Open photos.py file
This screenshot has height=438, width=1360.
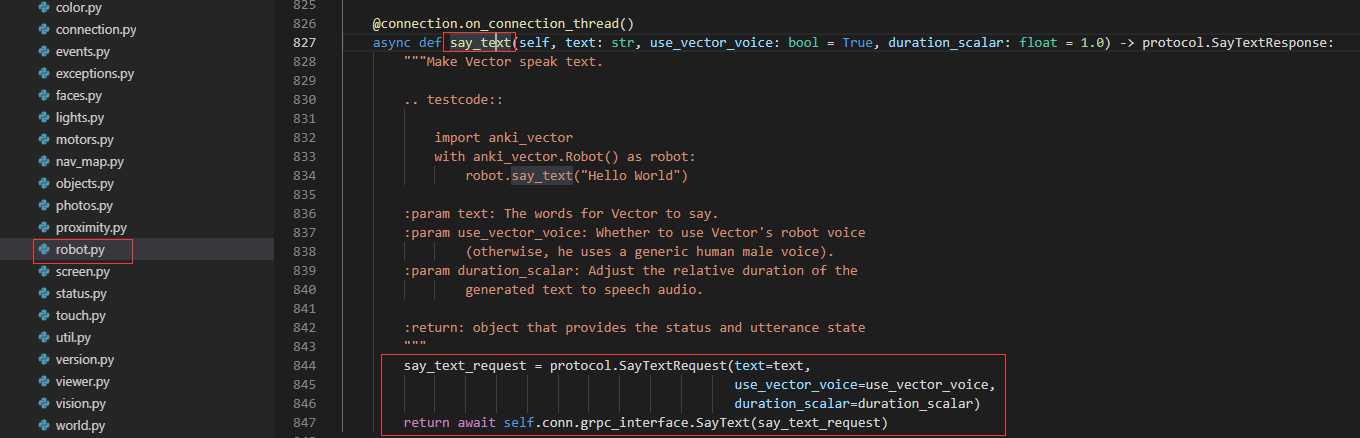click(84, 205)
